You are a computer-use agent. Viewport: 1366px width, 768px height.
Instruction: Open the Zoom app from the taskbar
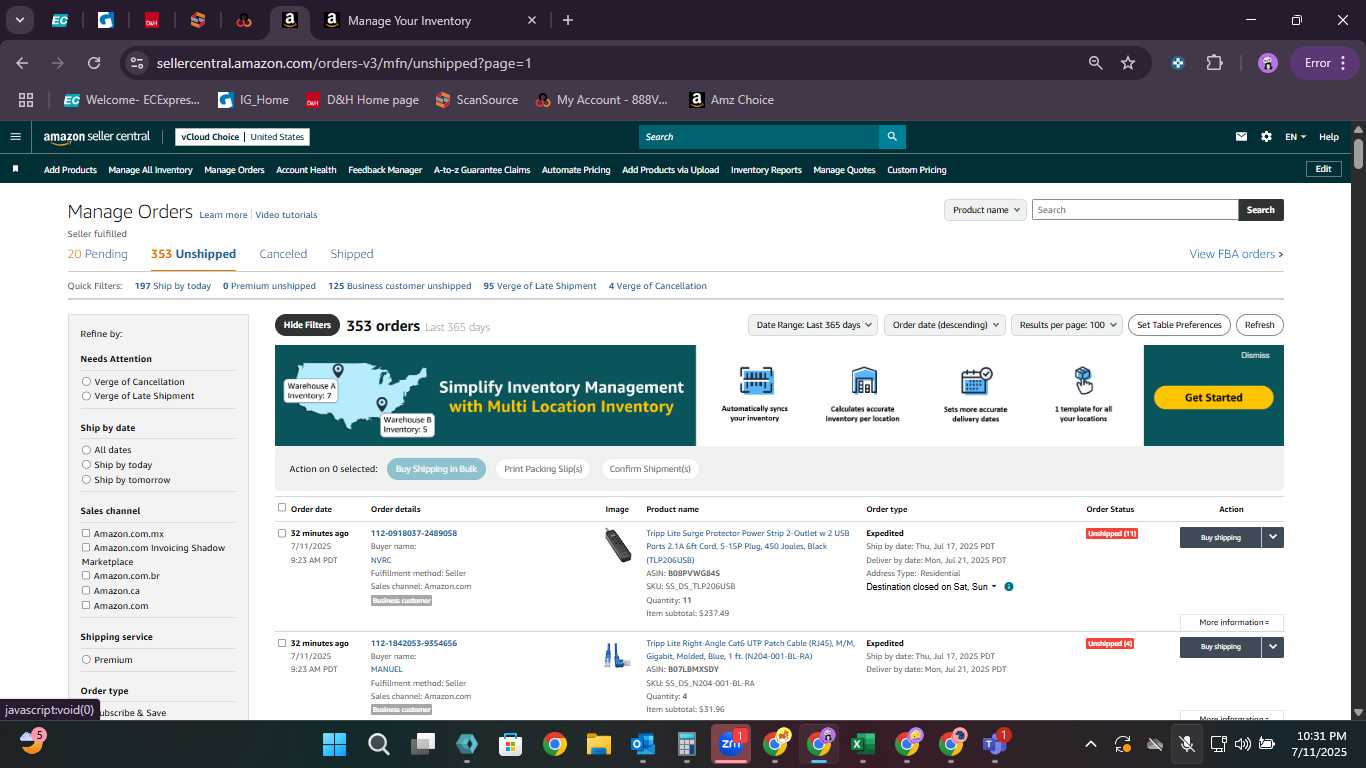(730, 744)
